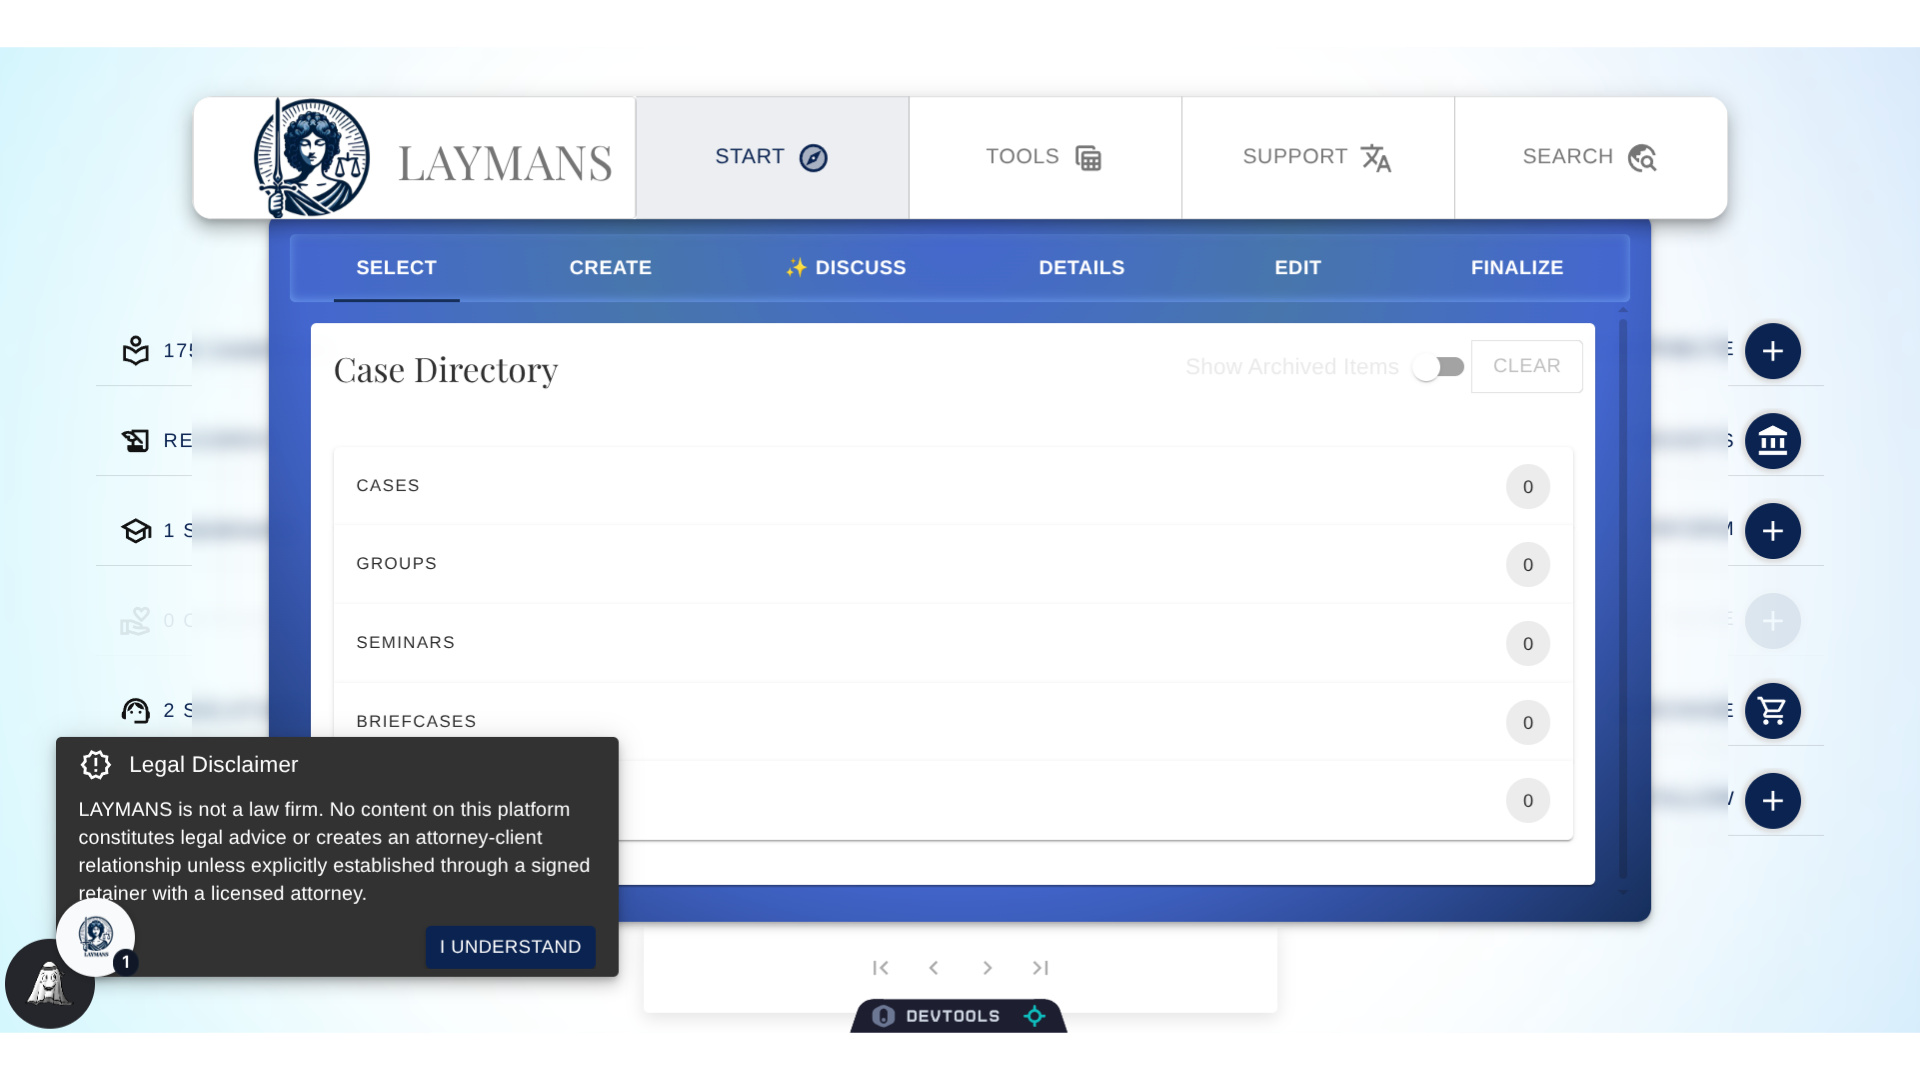1920x1080 pixels.
Task: Enable Show Archived Items
Action: pyautogui.click(x=1440, y=366)
